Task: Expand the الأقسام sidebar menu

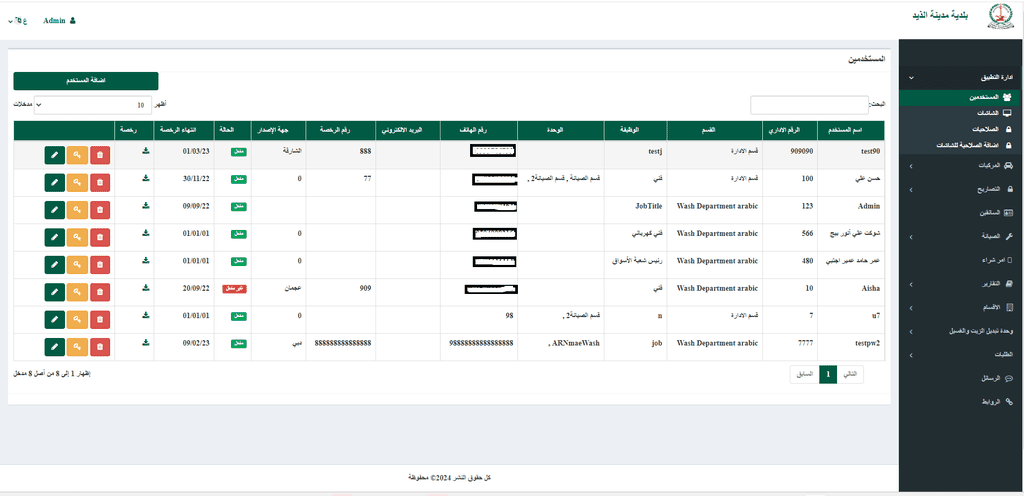Action: [961, 307]
